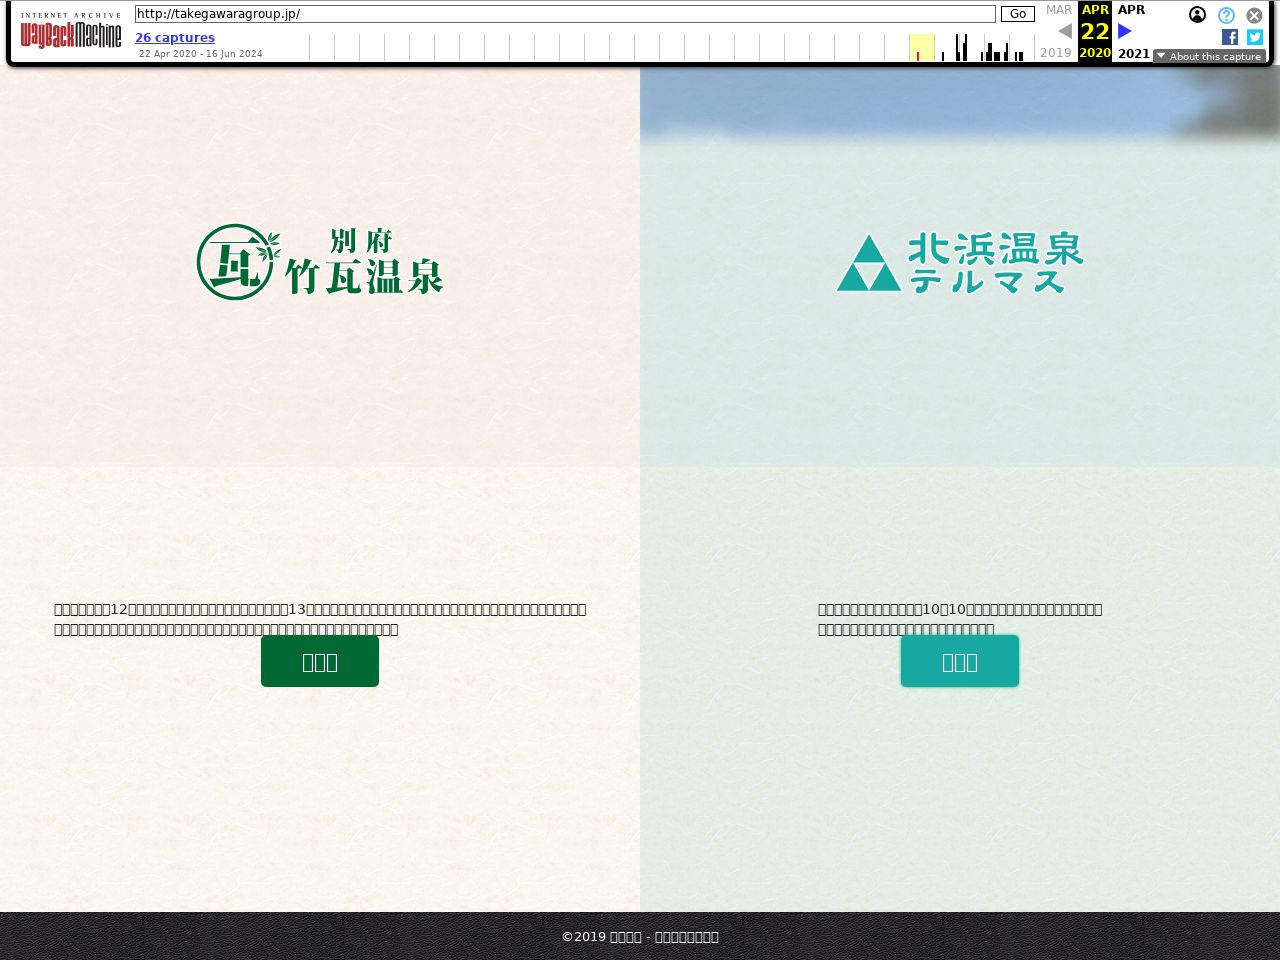The image size is (1280, 960).
Task: Click the capture date range text
Action: coord(201,54)
